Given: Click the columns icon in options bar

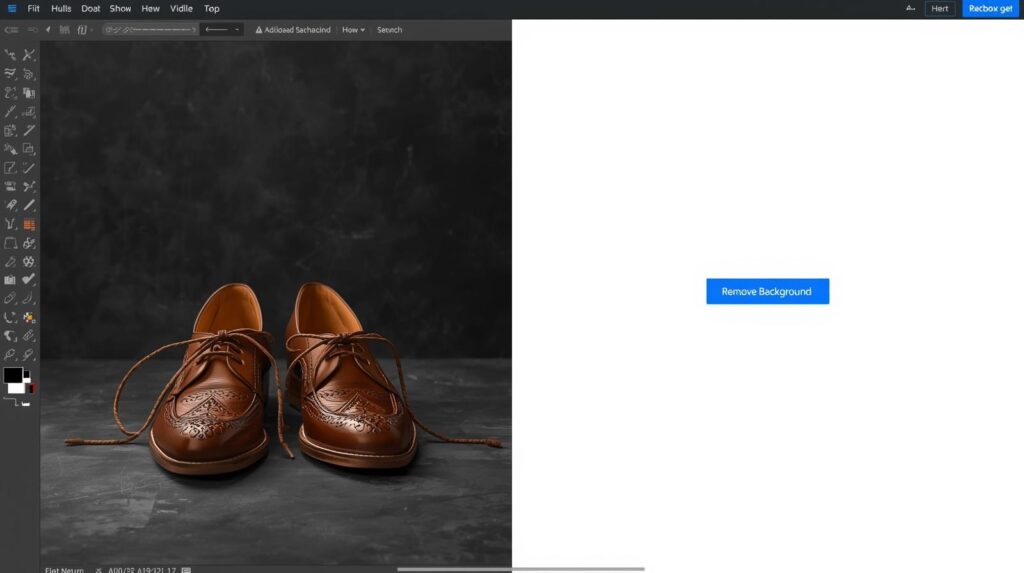Looking at the screenshot, I should click(64, 30).
